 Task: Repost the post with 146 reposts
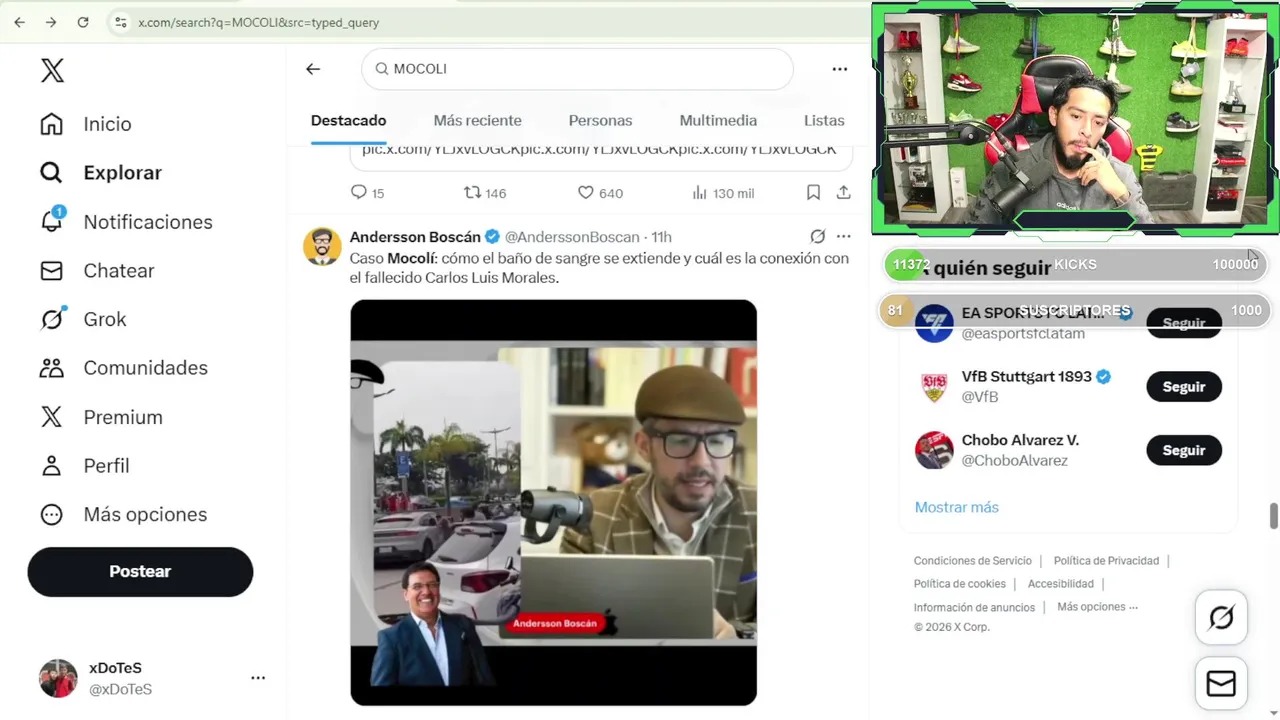pyautogui.click(x=485, y=193)
